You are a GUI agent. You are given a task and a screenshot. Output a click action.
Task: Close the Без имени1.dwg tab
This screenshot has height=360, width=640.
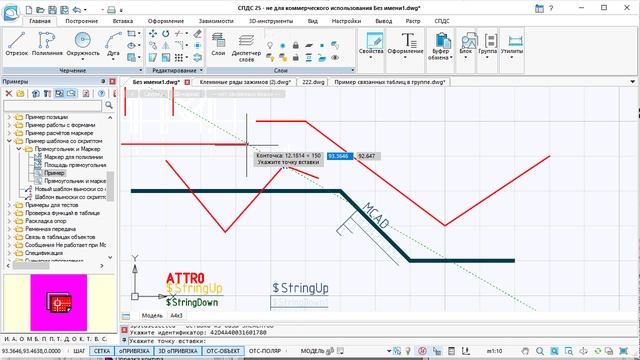[x=187, y=82]
